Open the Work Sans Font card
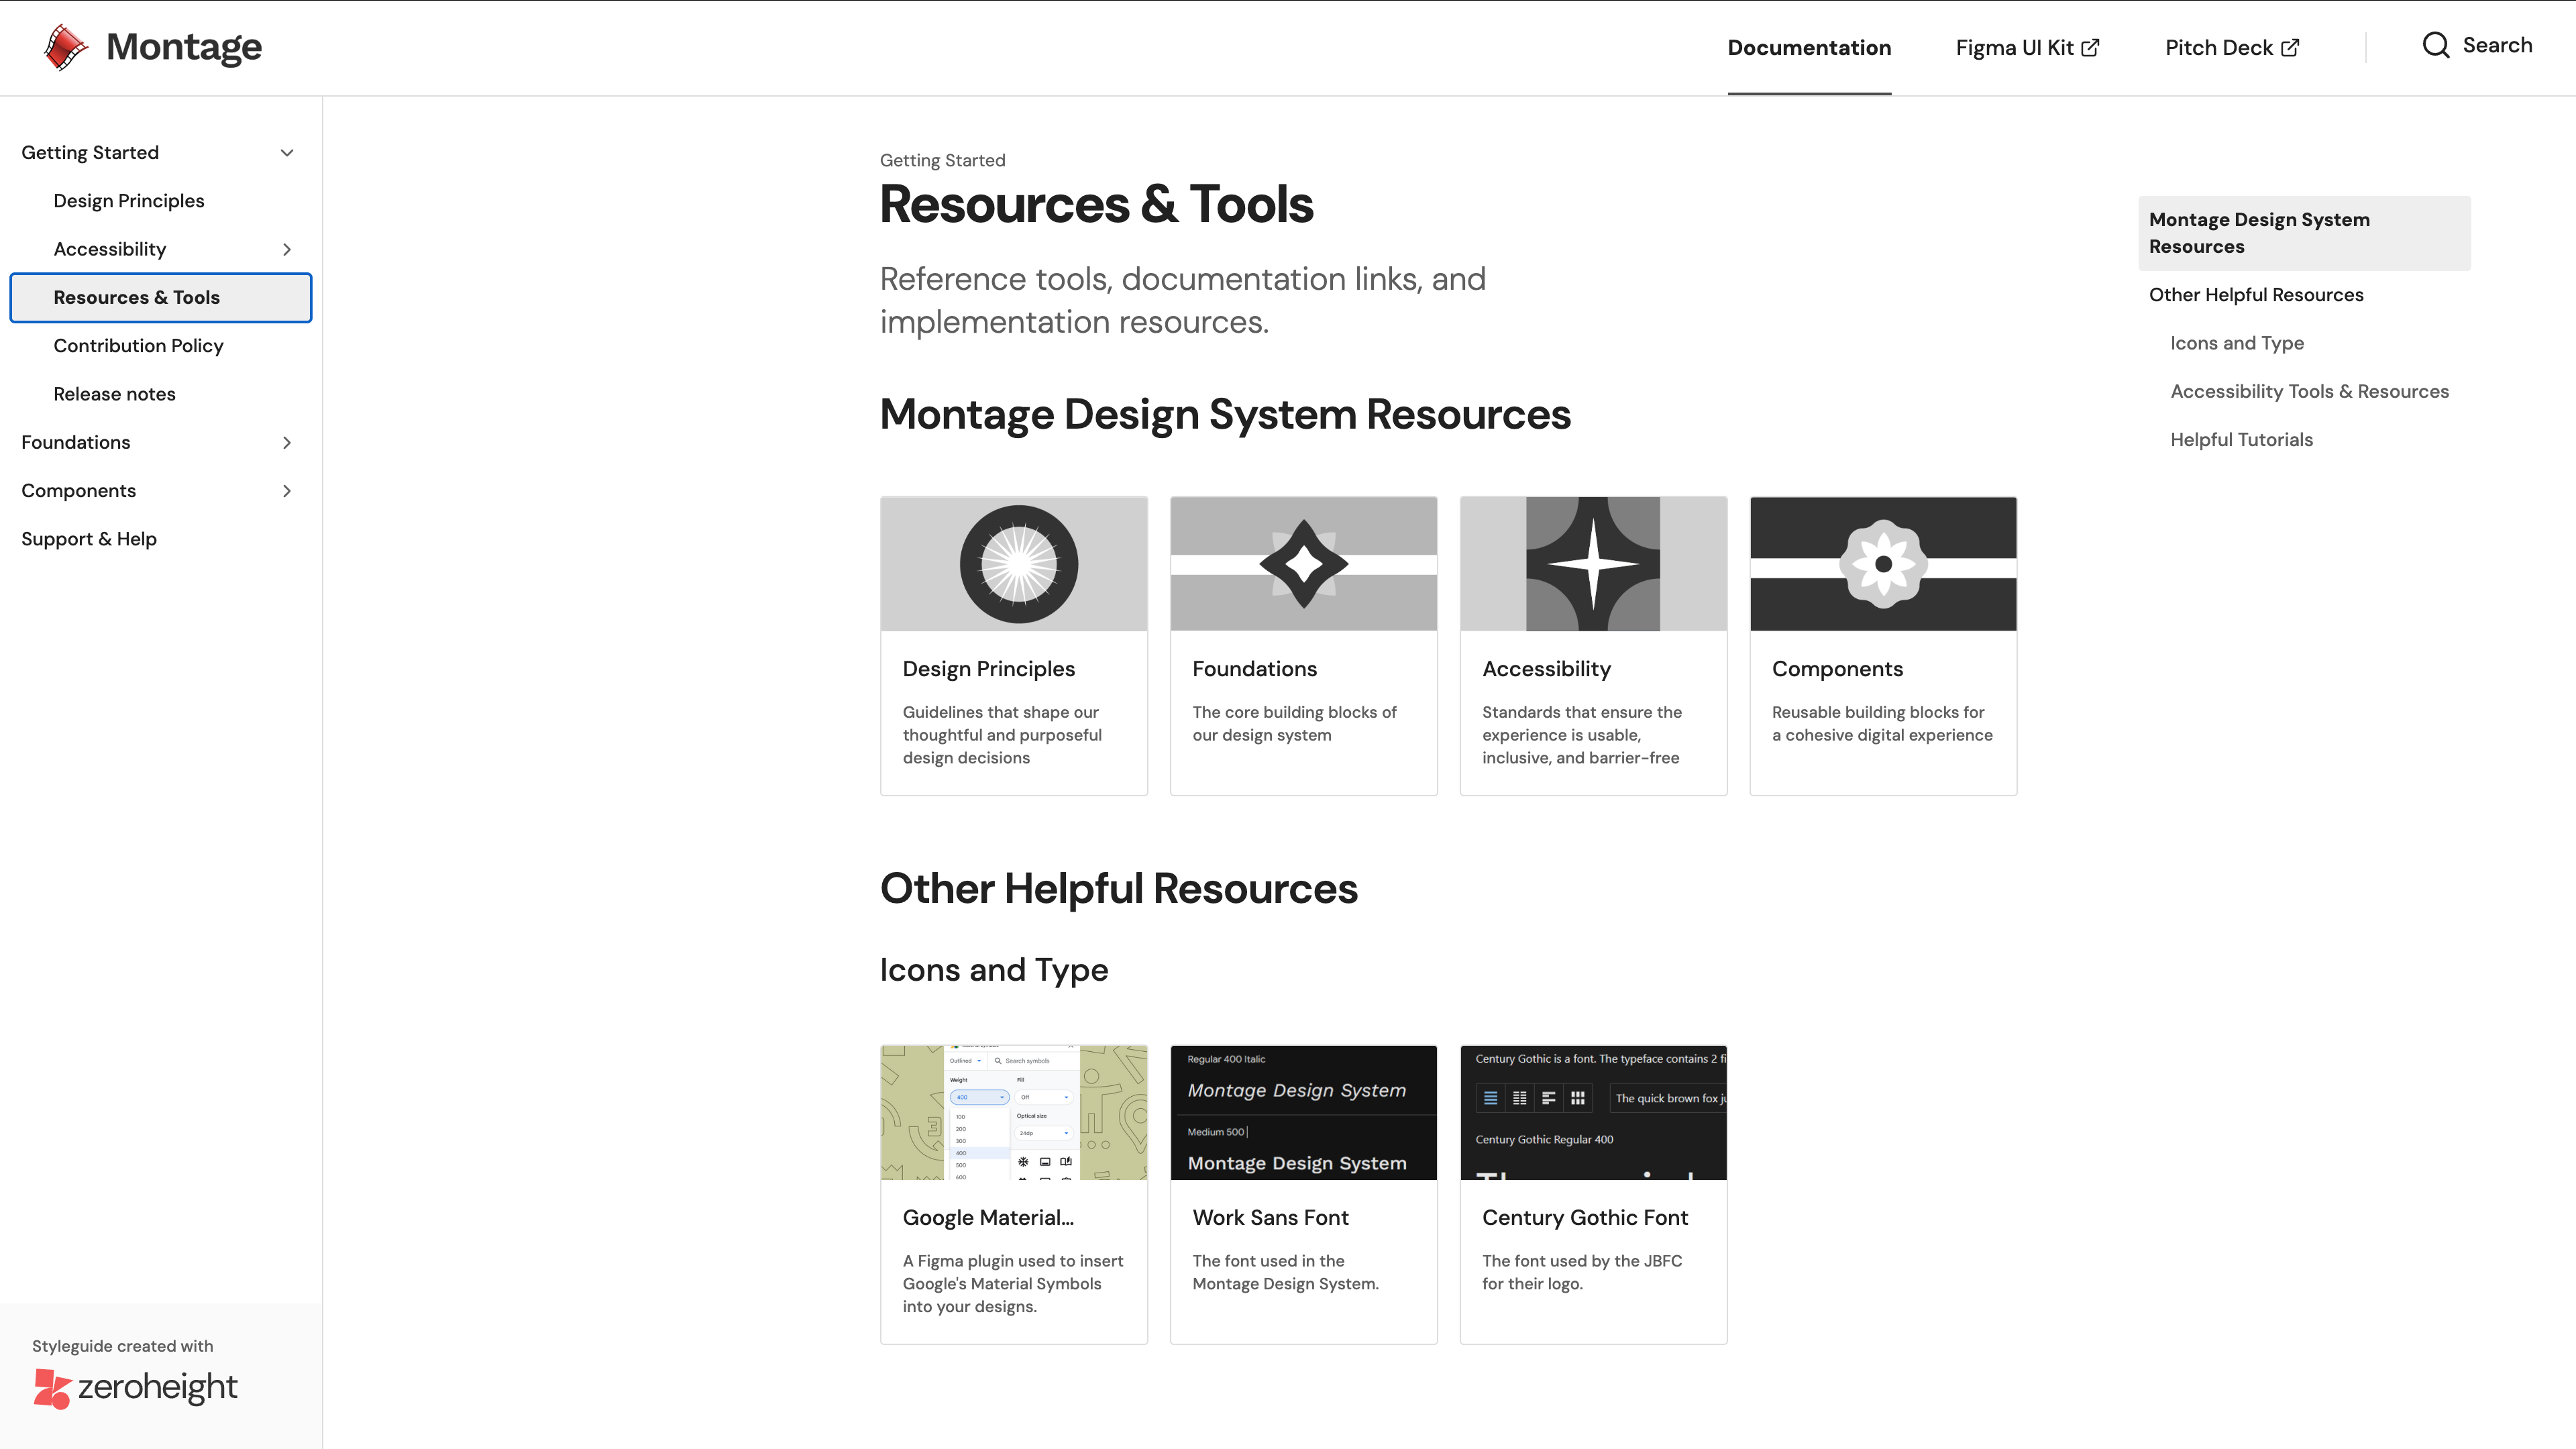Viewport: 2576px width, 1449px height. click(1303, 1217)
